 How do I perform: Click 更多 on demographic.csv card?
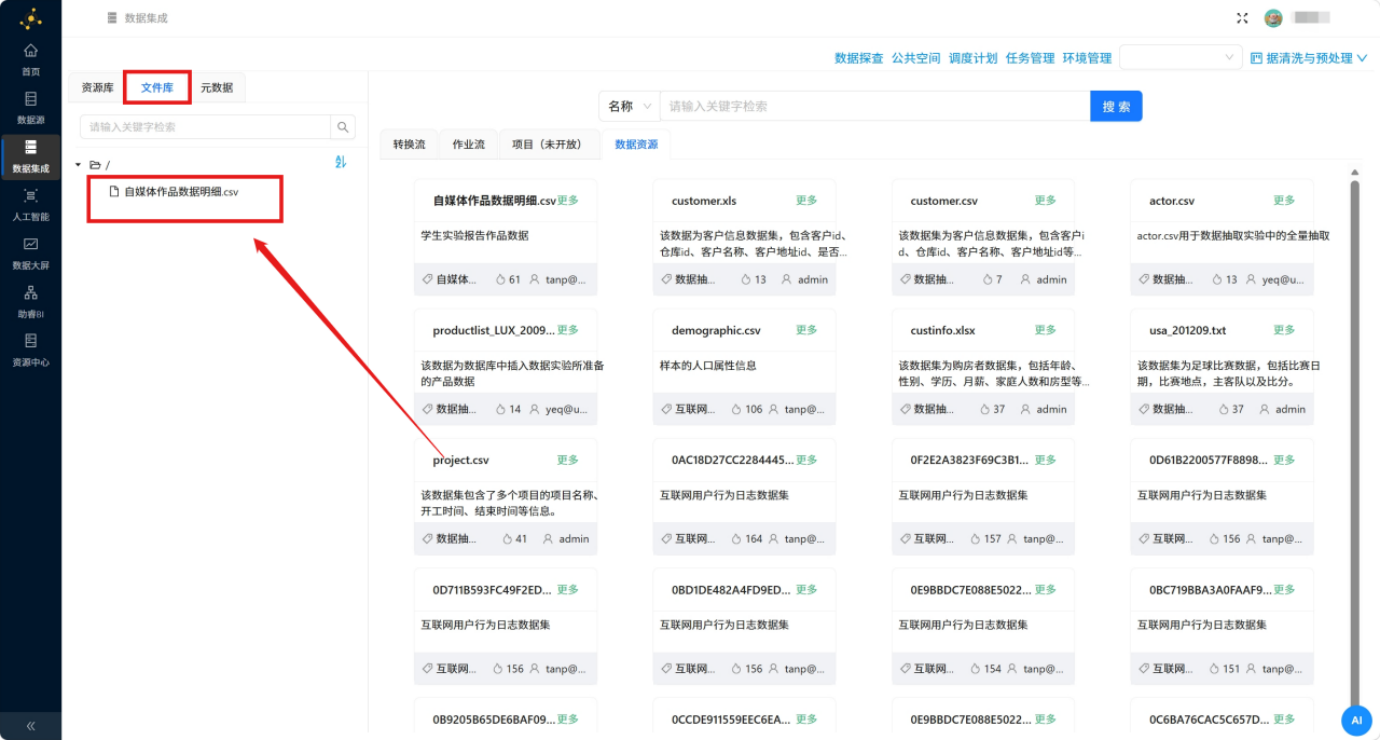[x=807, y=330]
